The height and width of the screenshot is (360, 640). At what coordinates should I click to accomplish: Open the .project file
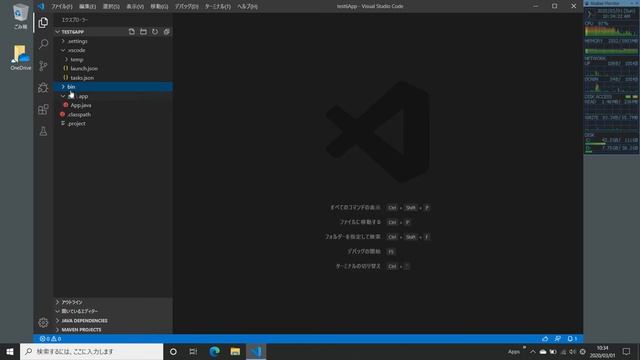(113, 124)
